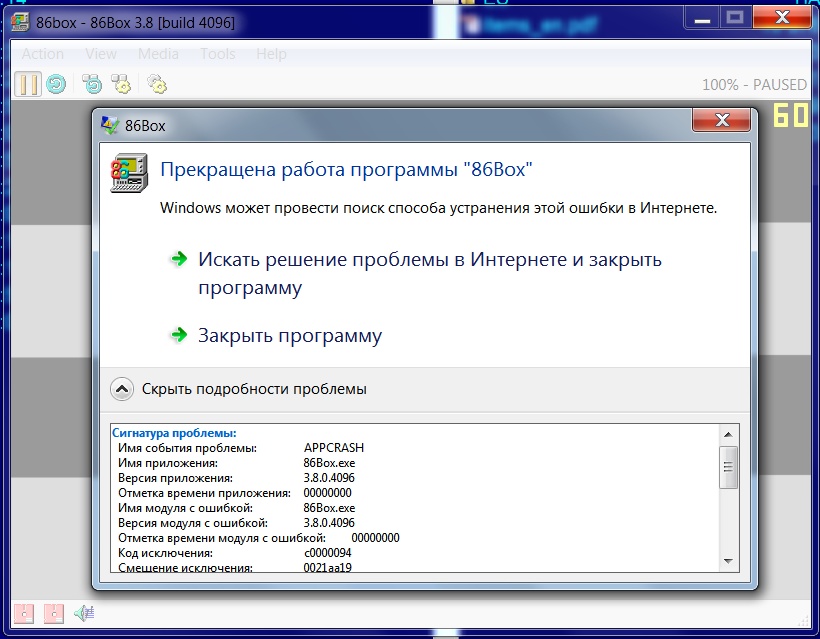Image resolution: width=820 pixels, height=639 pixels.
Task: Click the crash dialog title bar icon
Action: [x=110, y=125]
